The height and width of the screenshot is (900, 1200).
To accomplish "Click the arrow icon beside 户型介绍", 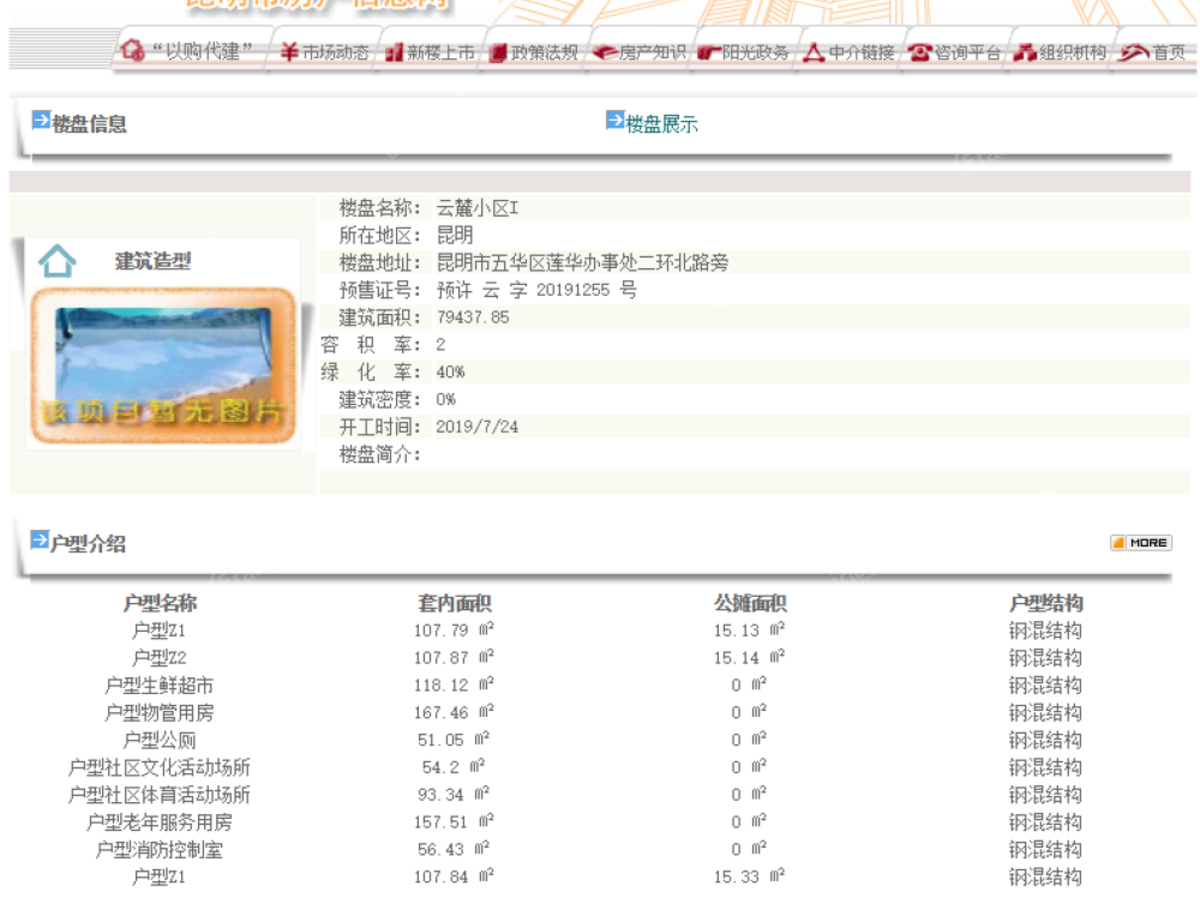I will (40, 540).
